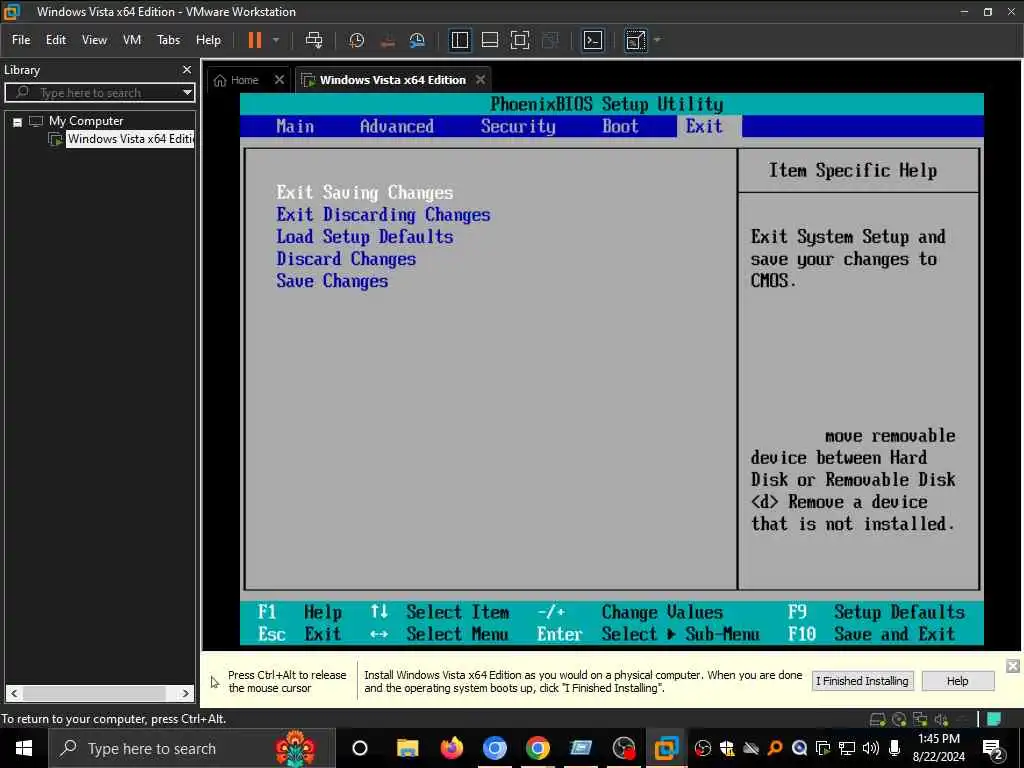The width and height of the screenshot is (1024, 768).
Task: Click the I Finished Installing button
Action: 862,681
